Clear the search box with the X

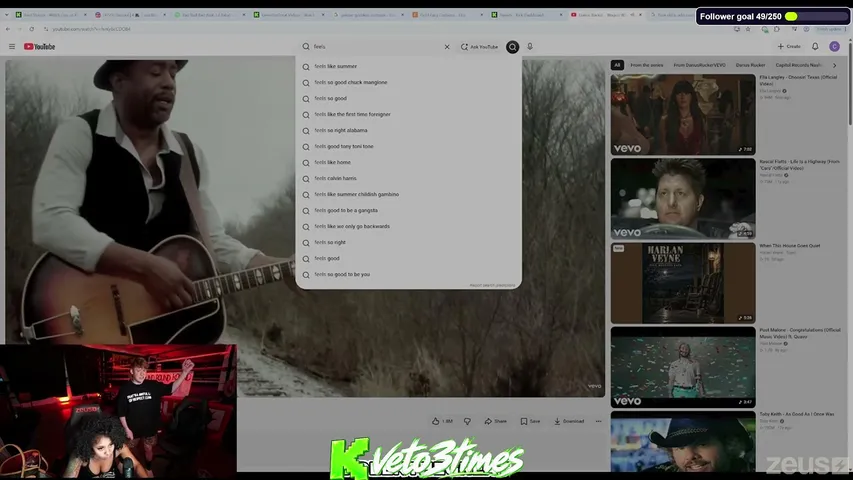point(447,47)
